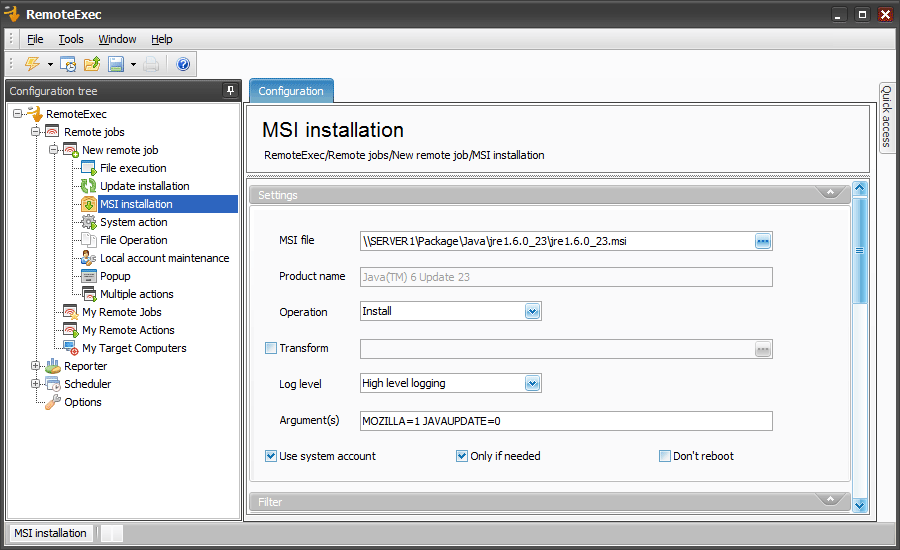Collapse the RemoteExec root node

[x=18, y=114]
